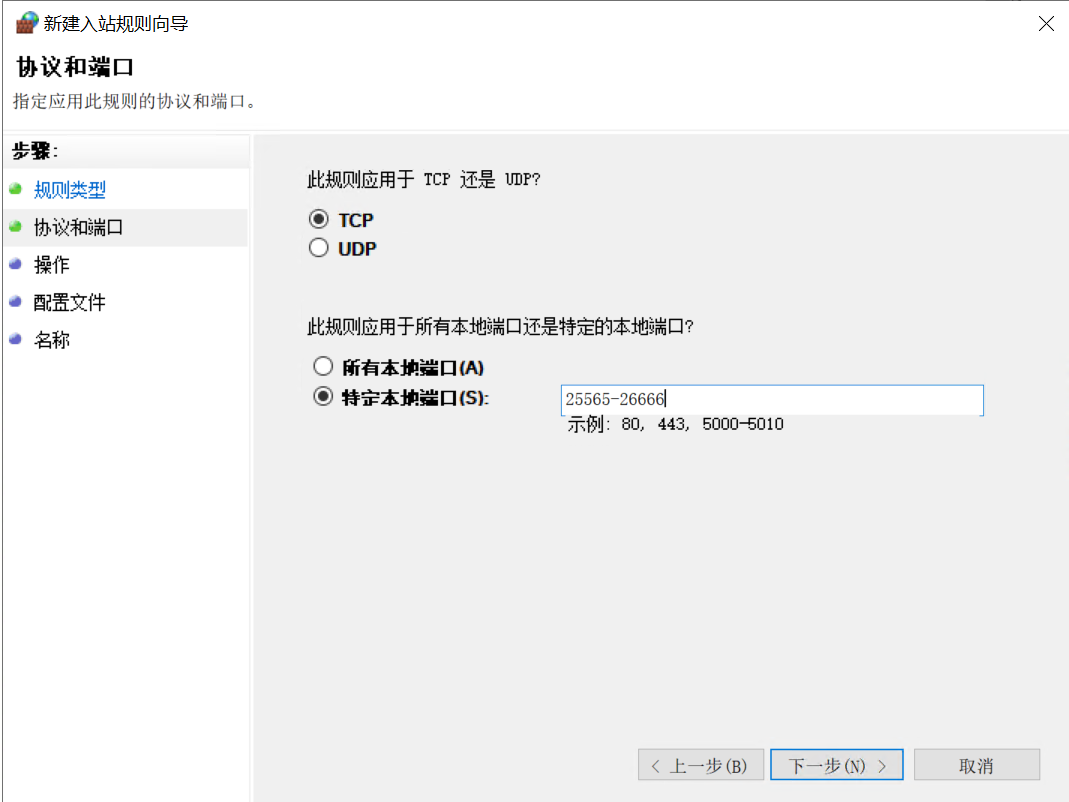Select 操作 step in sidebar
The image size is (1069, 802).
coord(52,265)
